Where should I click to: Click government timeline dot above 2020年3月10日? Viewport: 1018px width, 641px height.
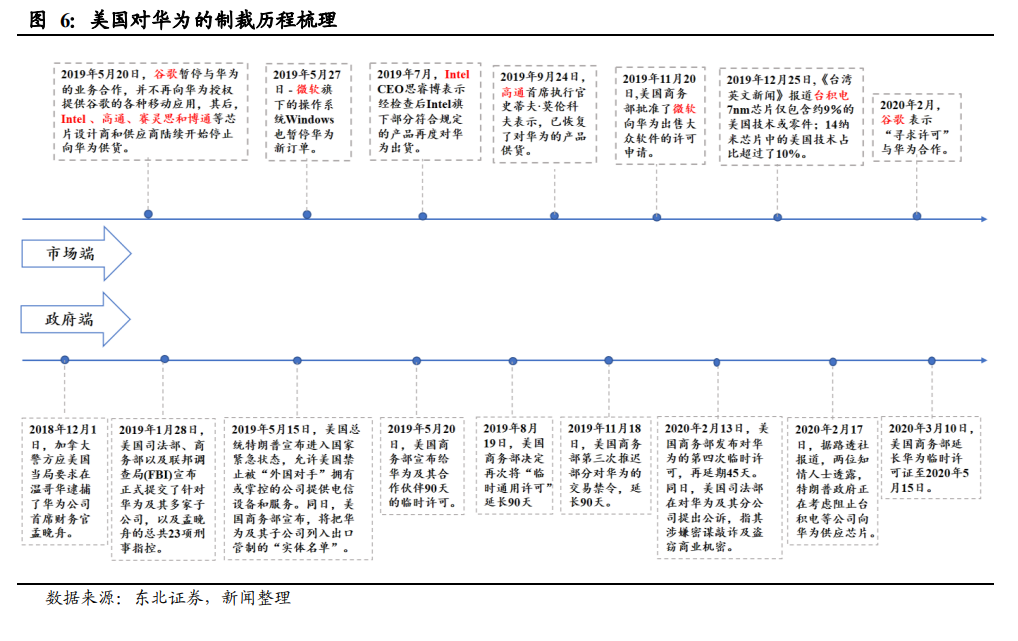pos(932,361)
